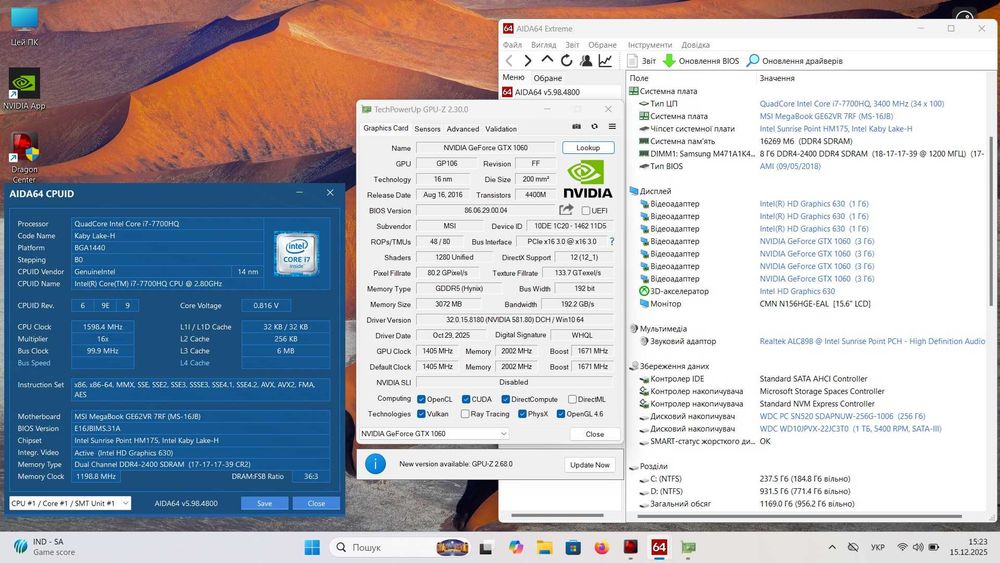This screenshot has width=1000, height=563.
Task: Switch to the Sensors tab
Action: 427,129
